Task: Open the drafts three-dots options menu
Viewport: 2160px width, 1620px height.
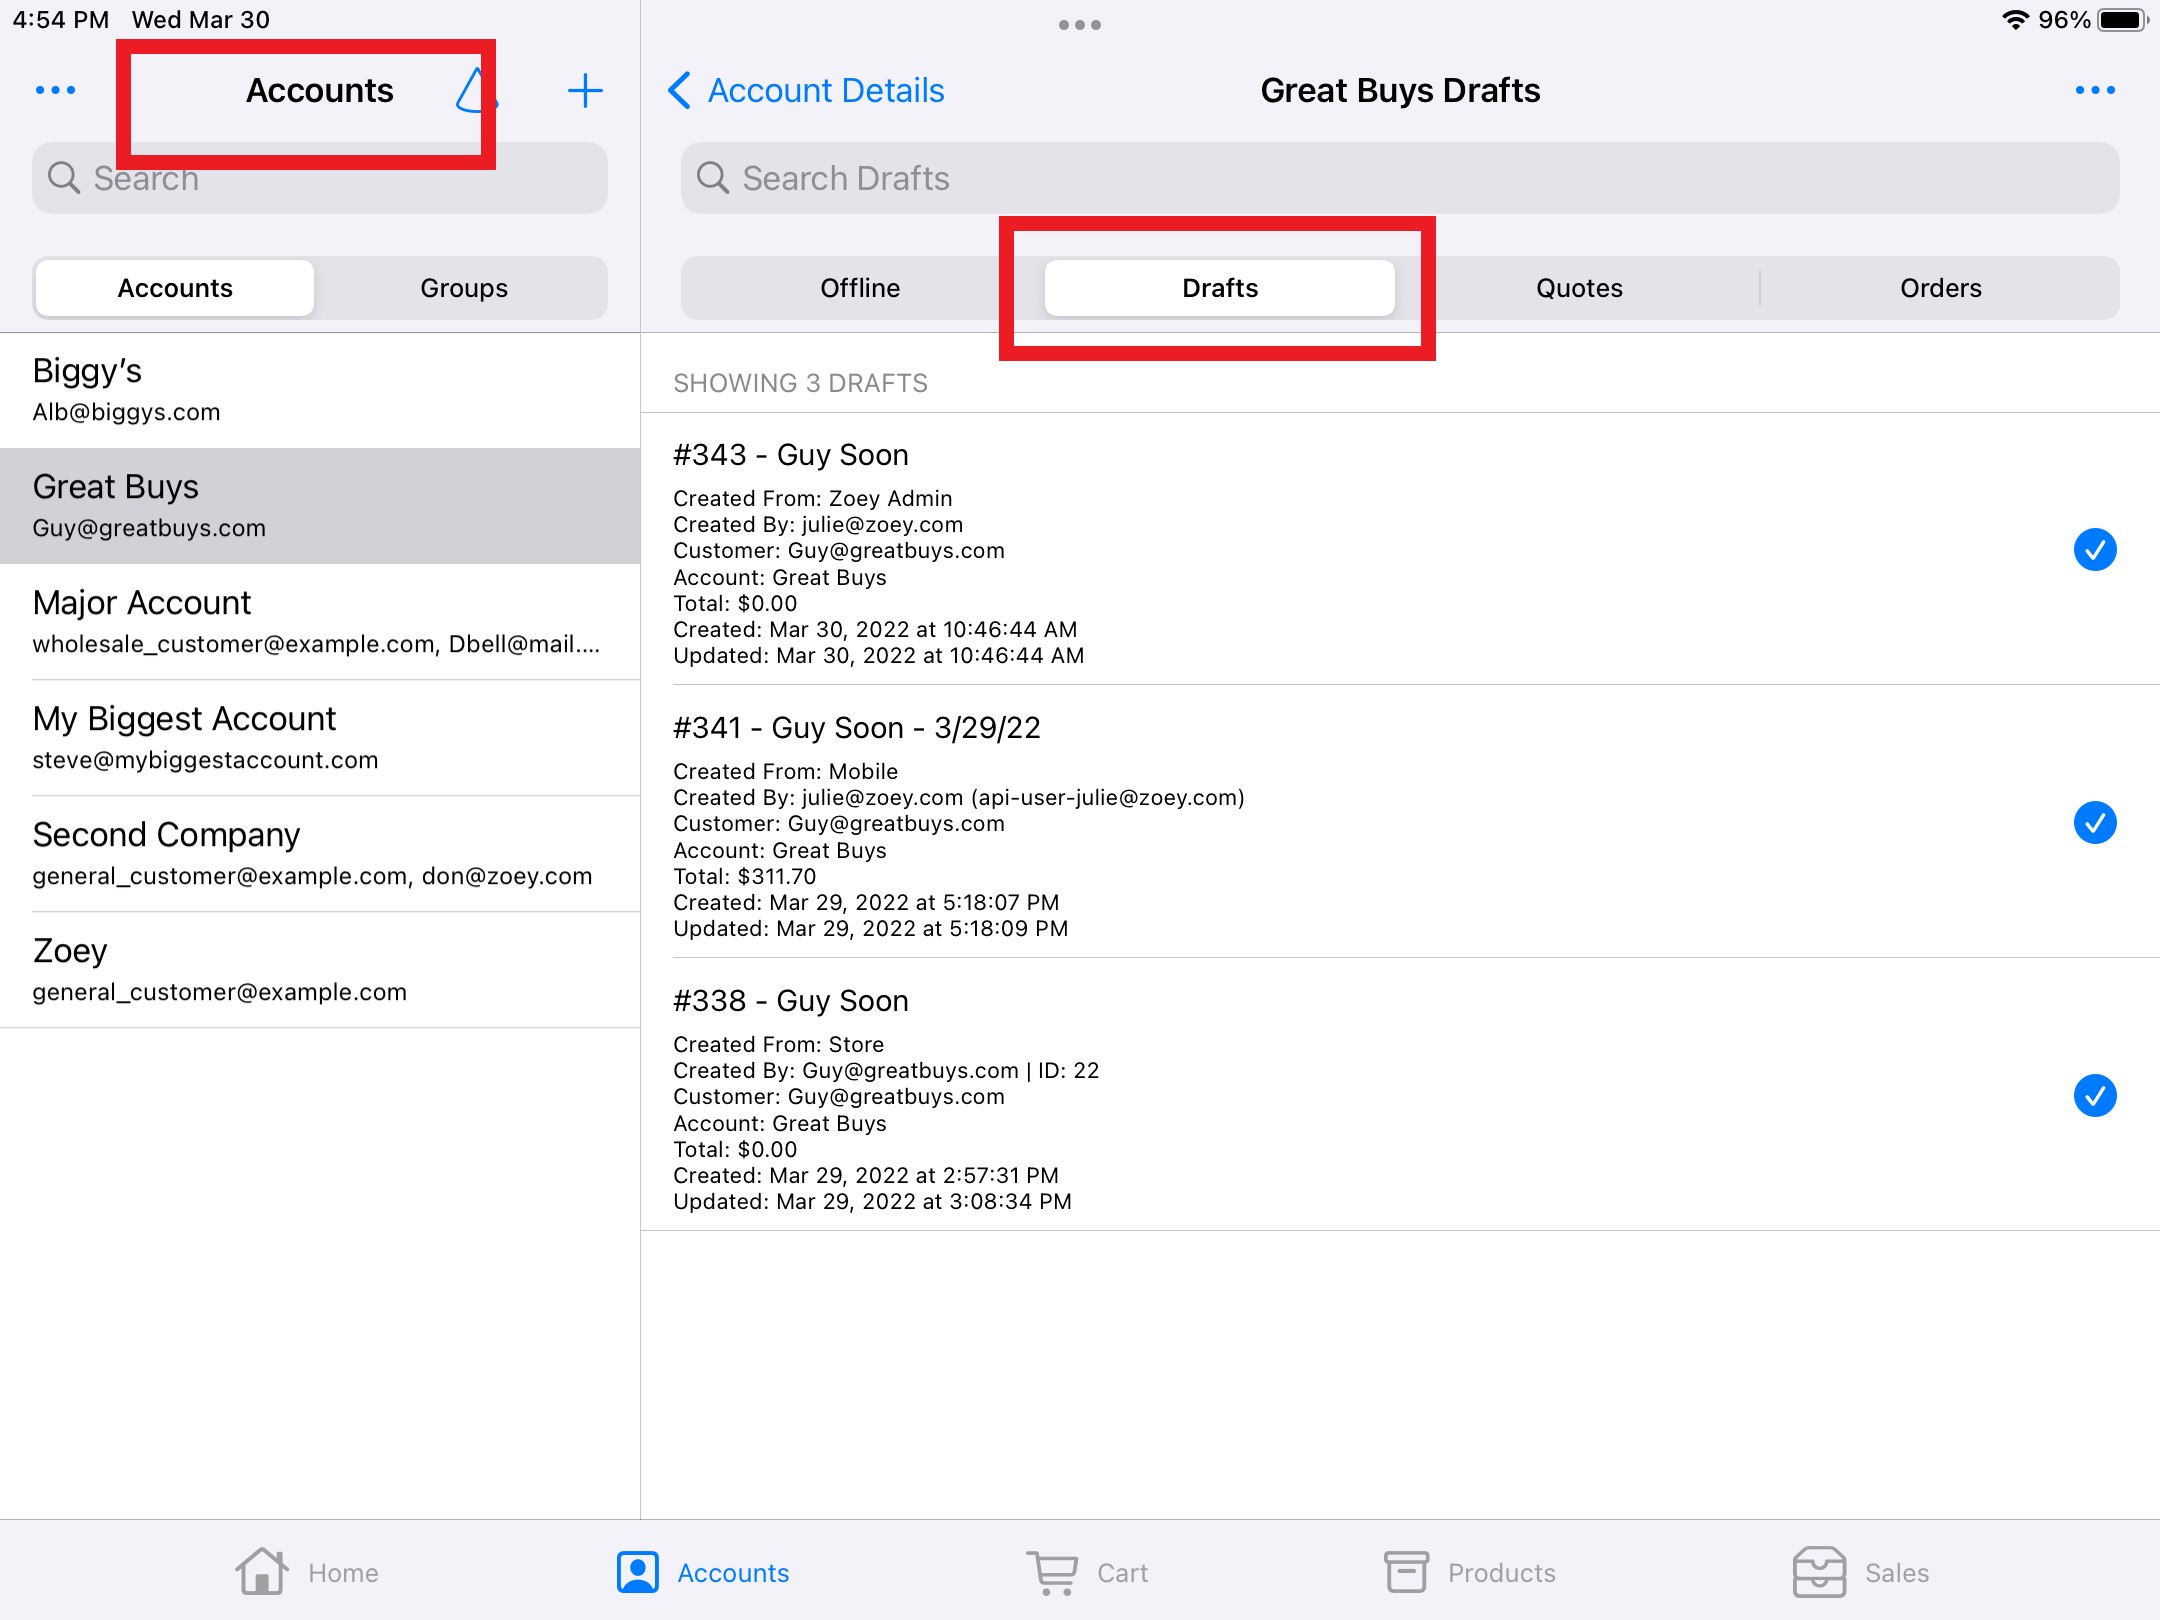Action: 2094,90
